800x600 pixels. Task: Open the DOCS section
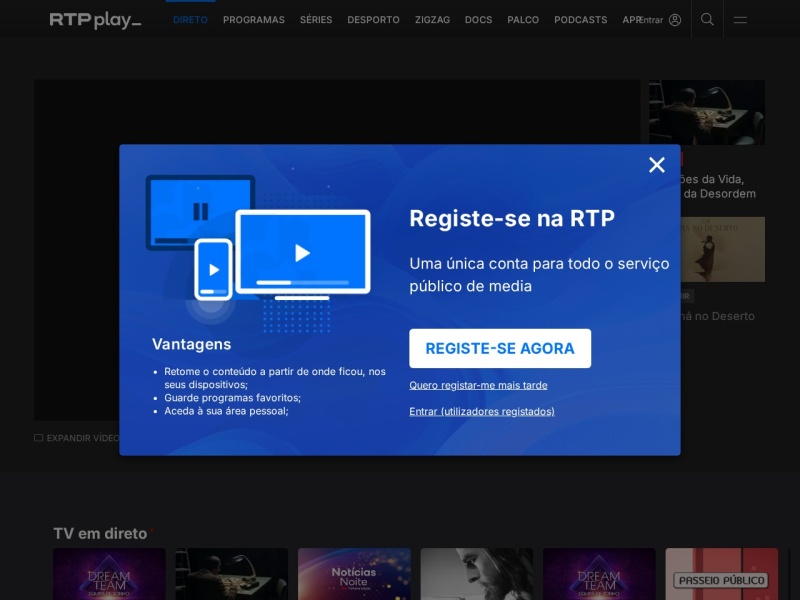tap(479, 20)
